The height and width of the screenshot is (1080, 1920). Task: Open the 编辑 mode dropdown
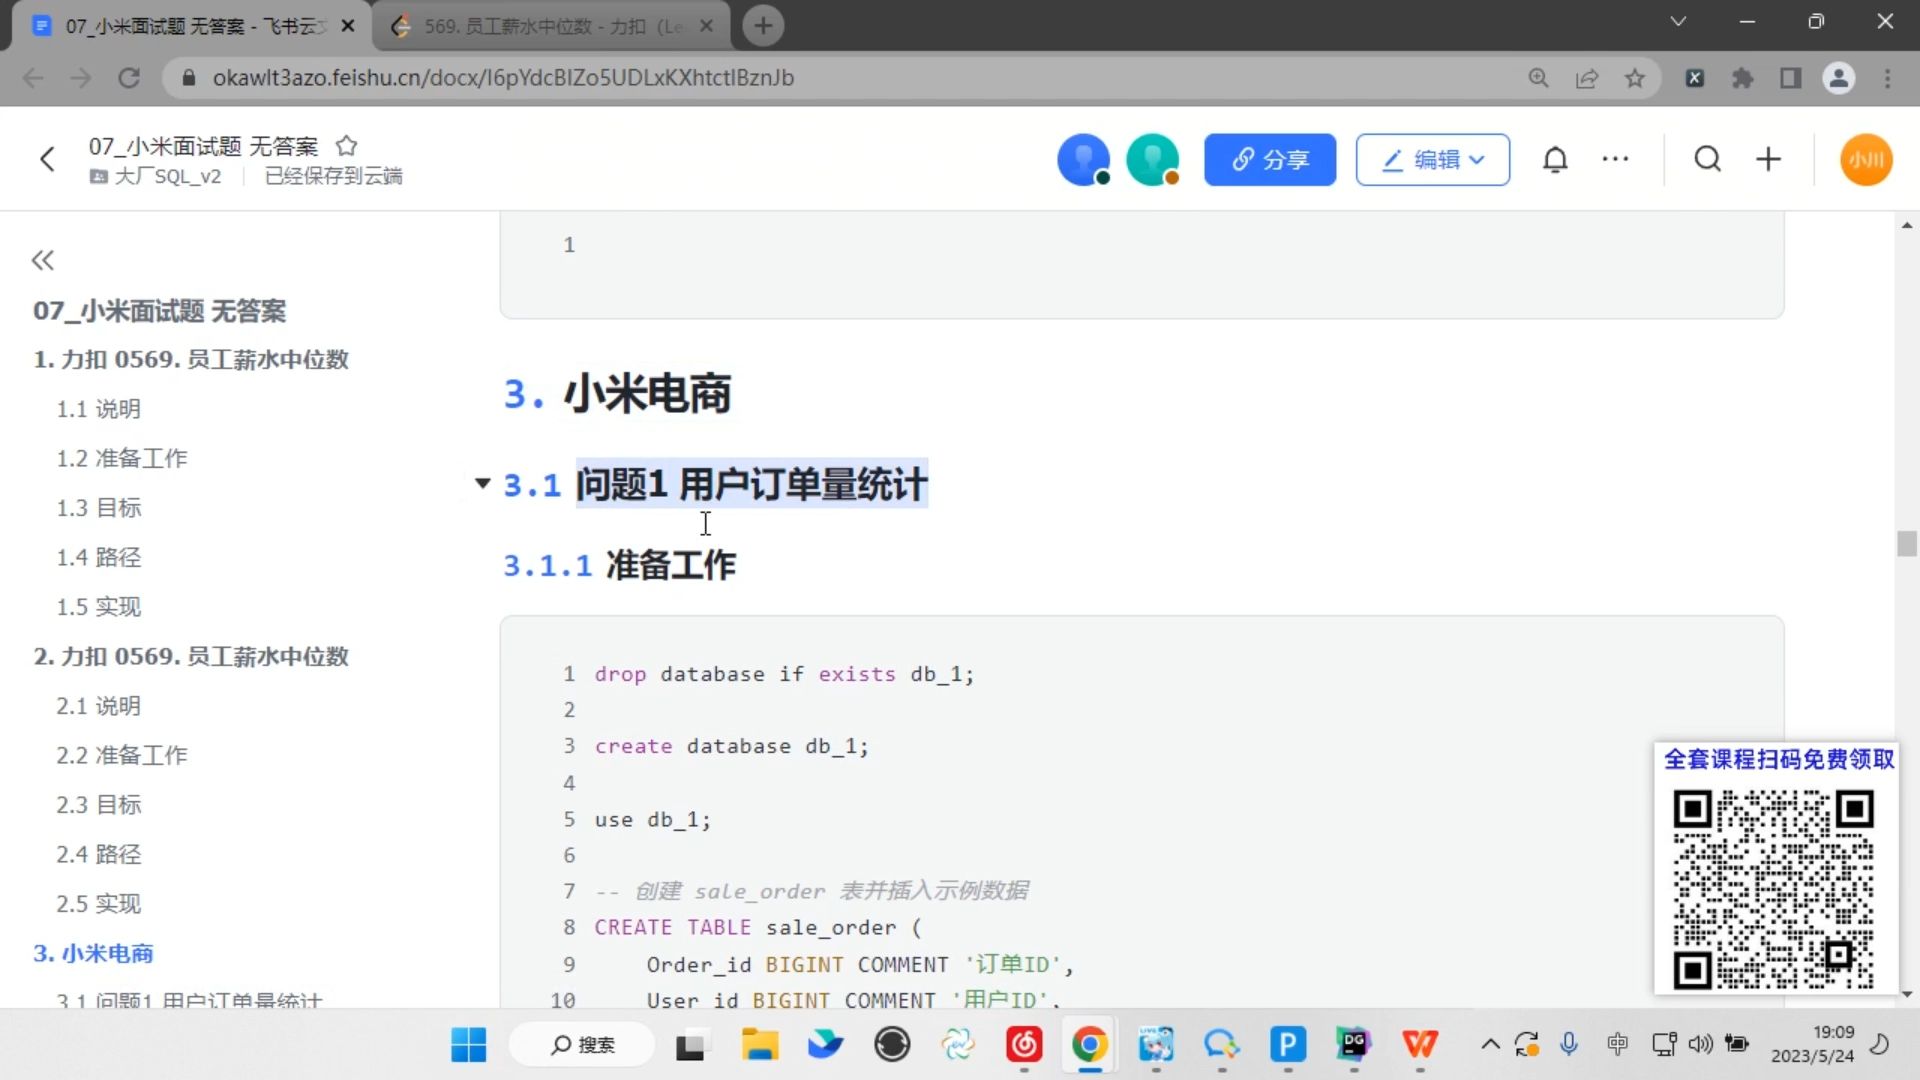[x=1432, y=160]
